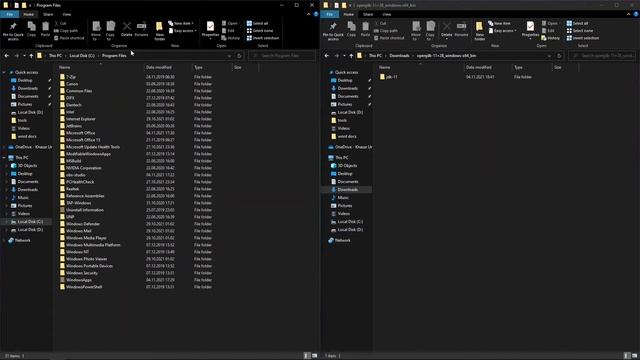Screen dimensions: 640x360
Task: Click History in Program Files window ribbon
Action: coord(231,38)
